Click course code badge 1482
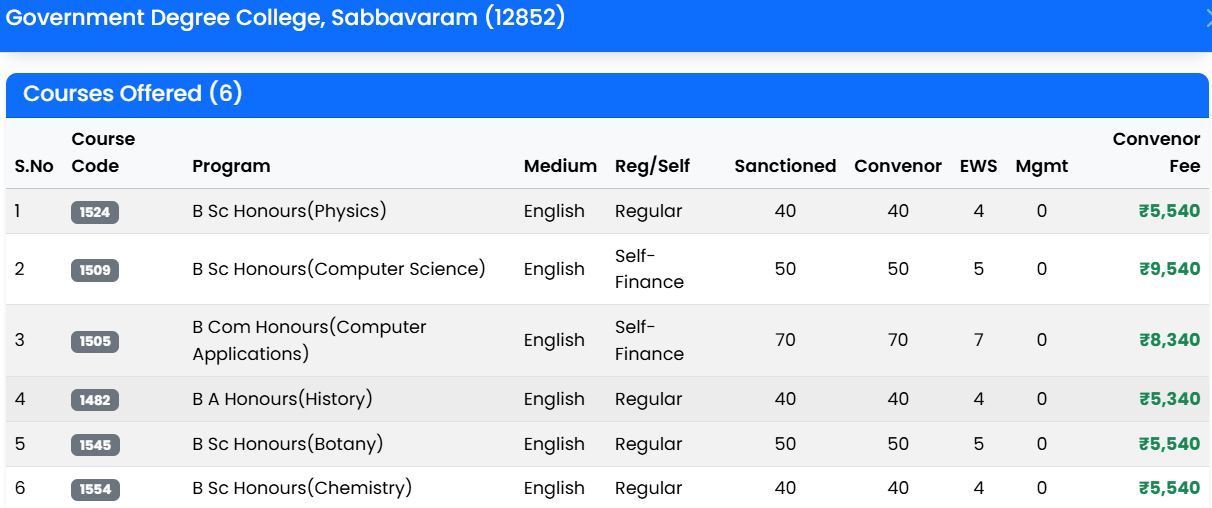Viewport: 1212px width, 508px height. coord(95,400)
